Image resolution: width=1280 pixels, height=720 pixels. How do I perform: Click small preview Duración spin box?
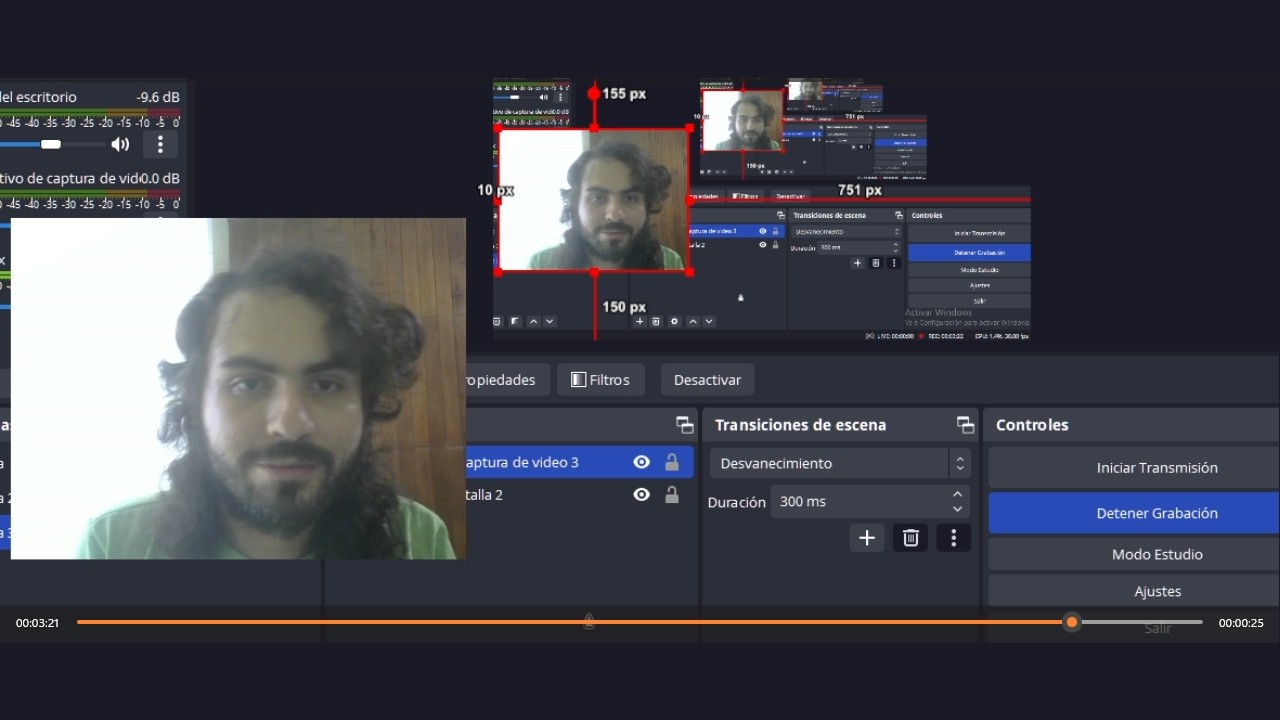click(x=859, y=247)
